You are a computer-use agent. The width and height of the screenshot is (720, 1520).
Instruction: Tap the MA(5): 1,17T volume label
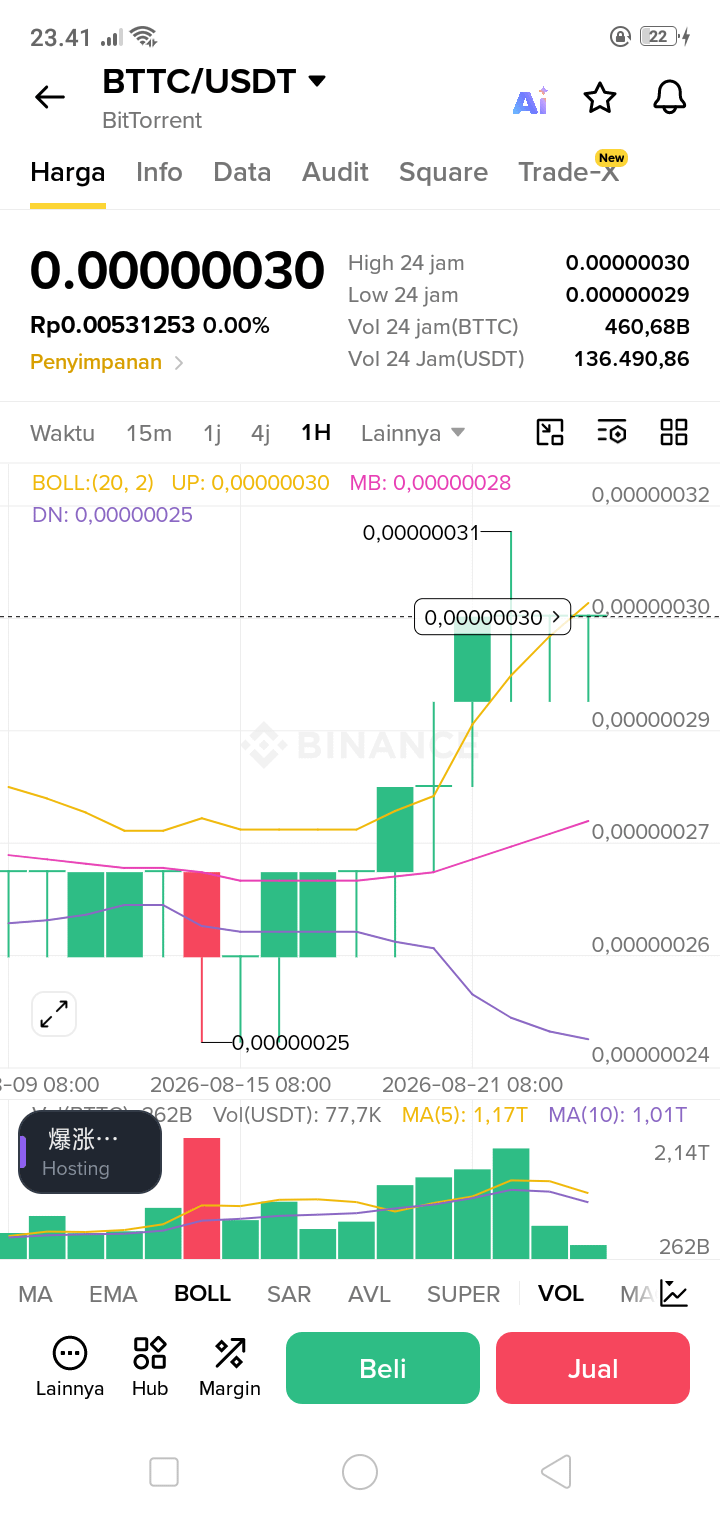coord(464,1115)
